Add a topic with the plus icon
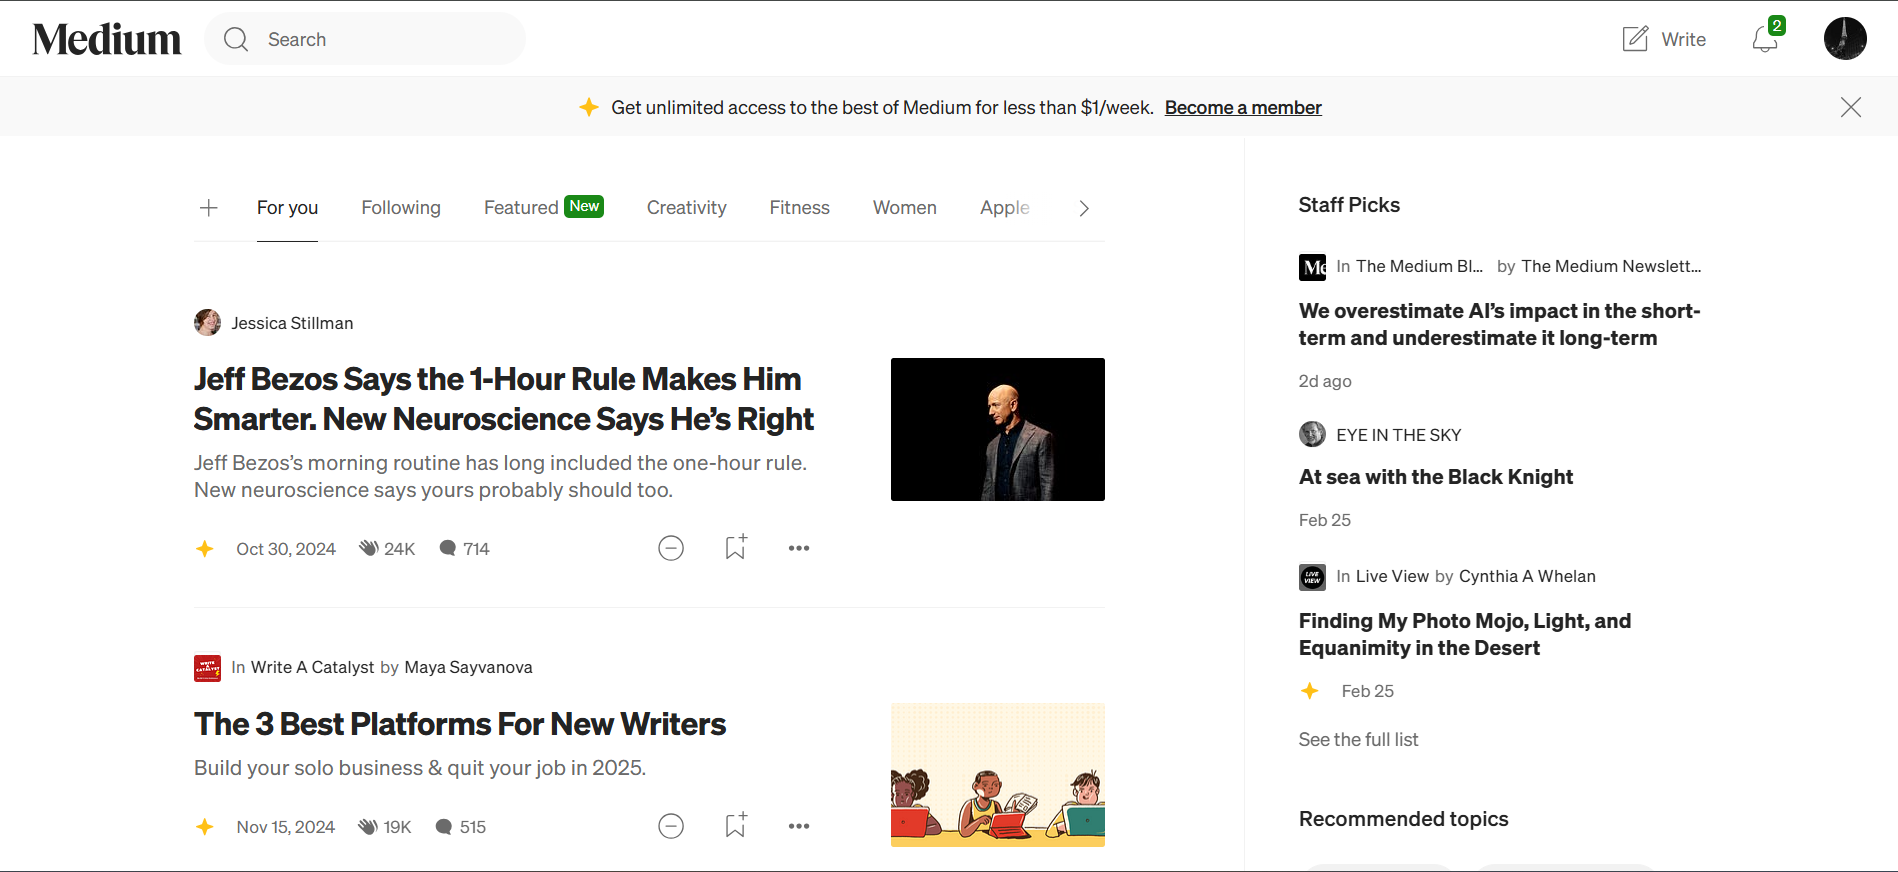Viewport: 1898px width, 872px height. pyautogui.click(x=209, y=208)
